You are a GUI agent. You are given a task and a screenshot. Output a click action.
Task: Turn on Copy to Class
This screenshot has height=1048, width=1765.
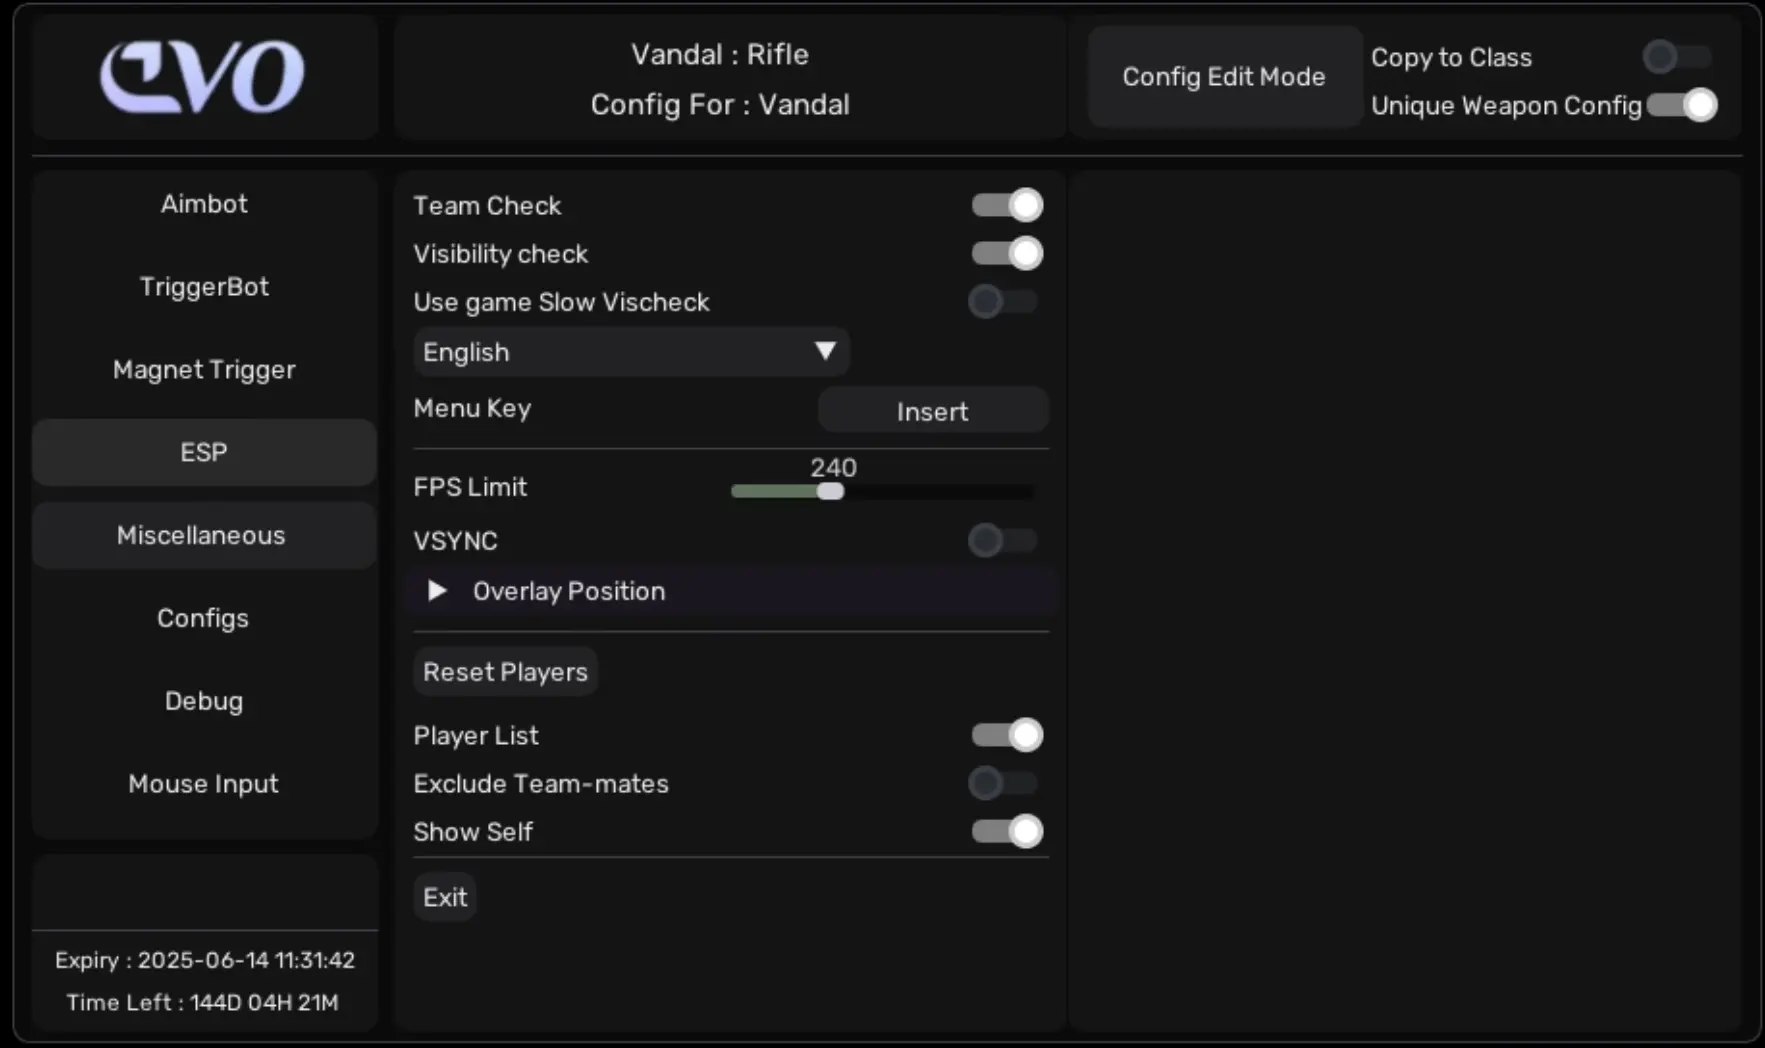(x=1677, y=57)
